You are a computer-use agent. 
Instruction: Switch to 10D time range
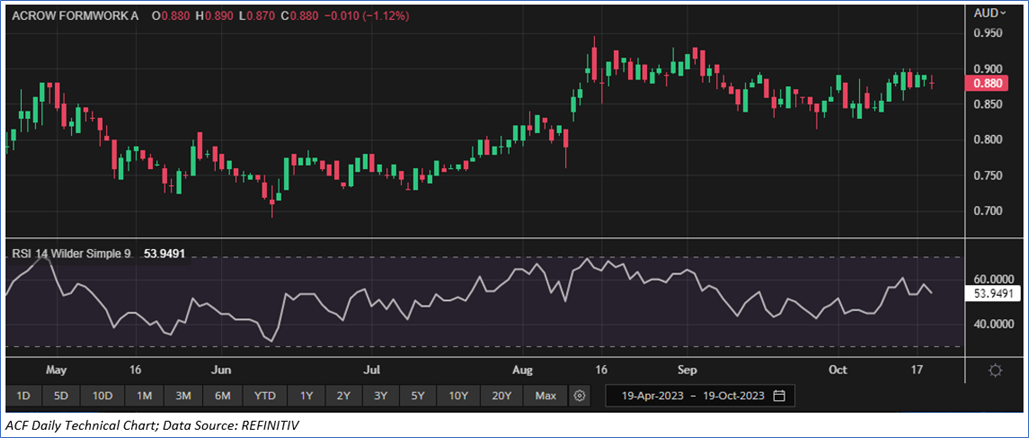(103, 396)
